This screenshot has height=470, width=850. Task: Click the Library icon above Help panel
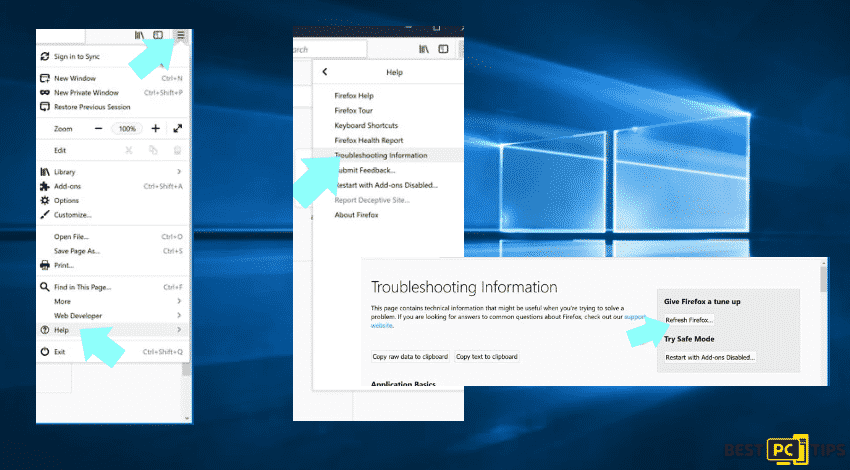424,49
